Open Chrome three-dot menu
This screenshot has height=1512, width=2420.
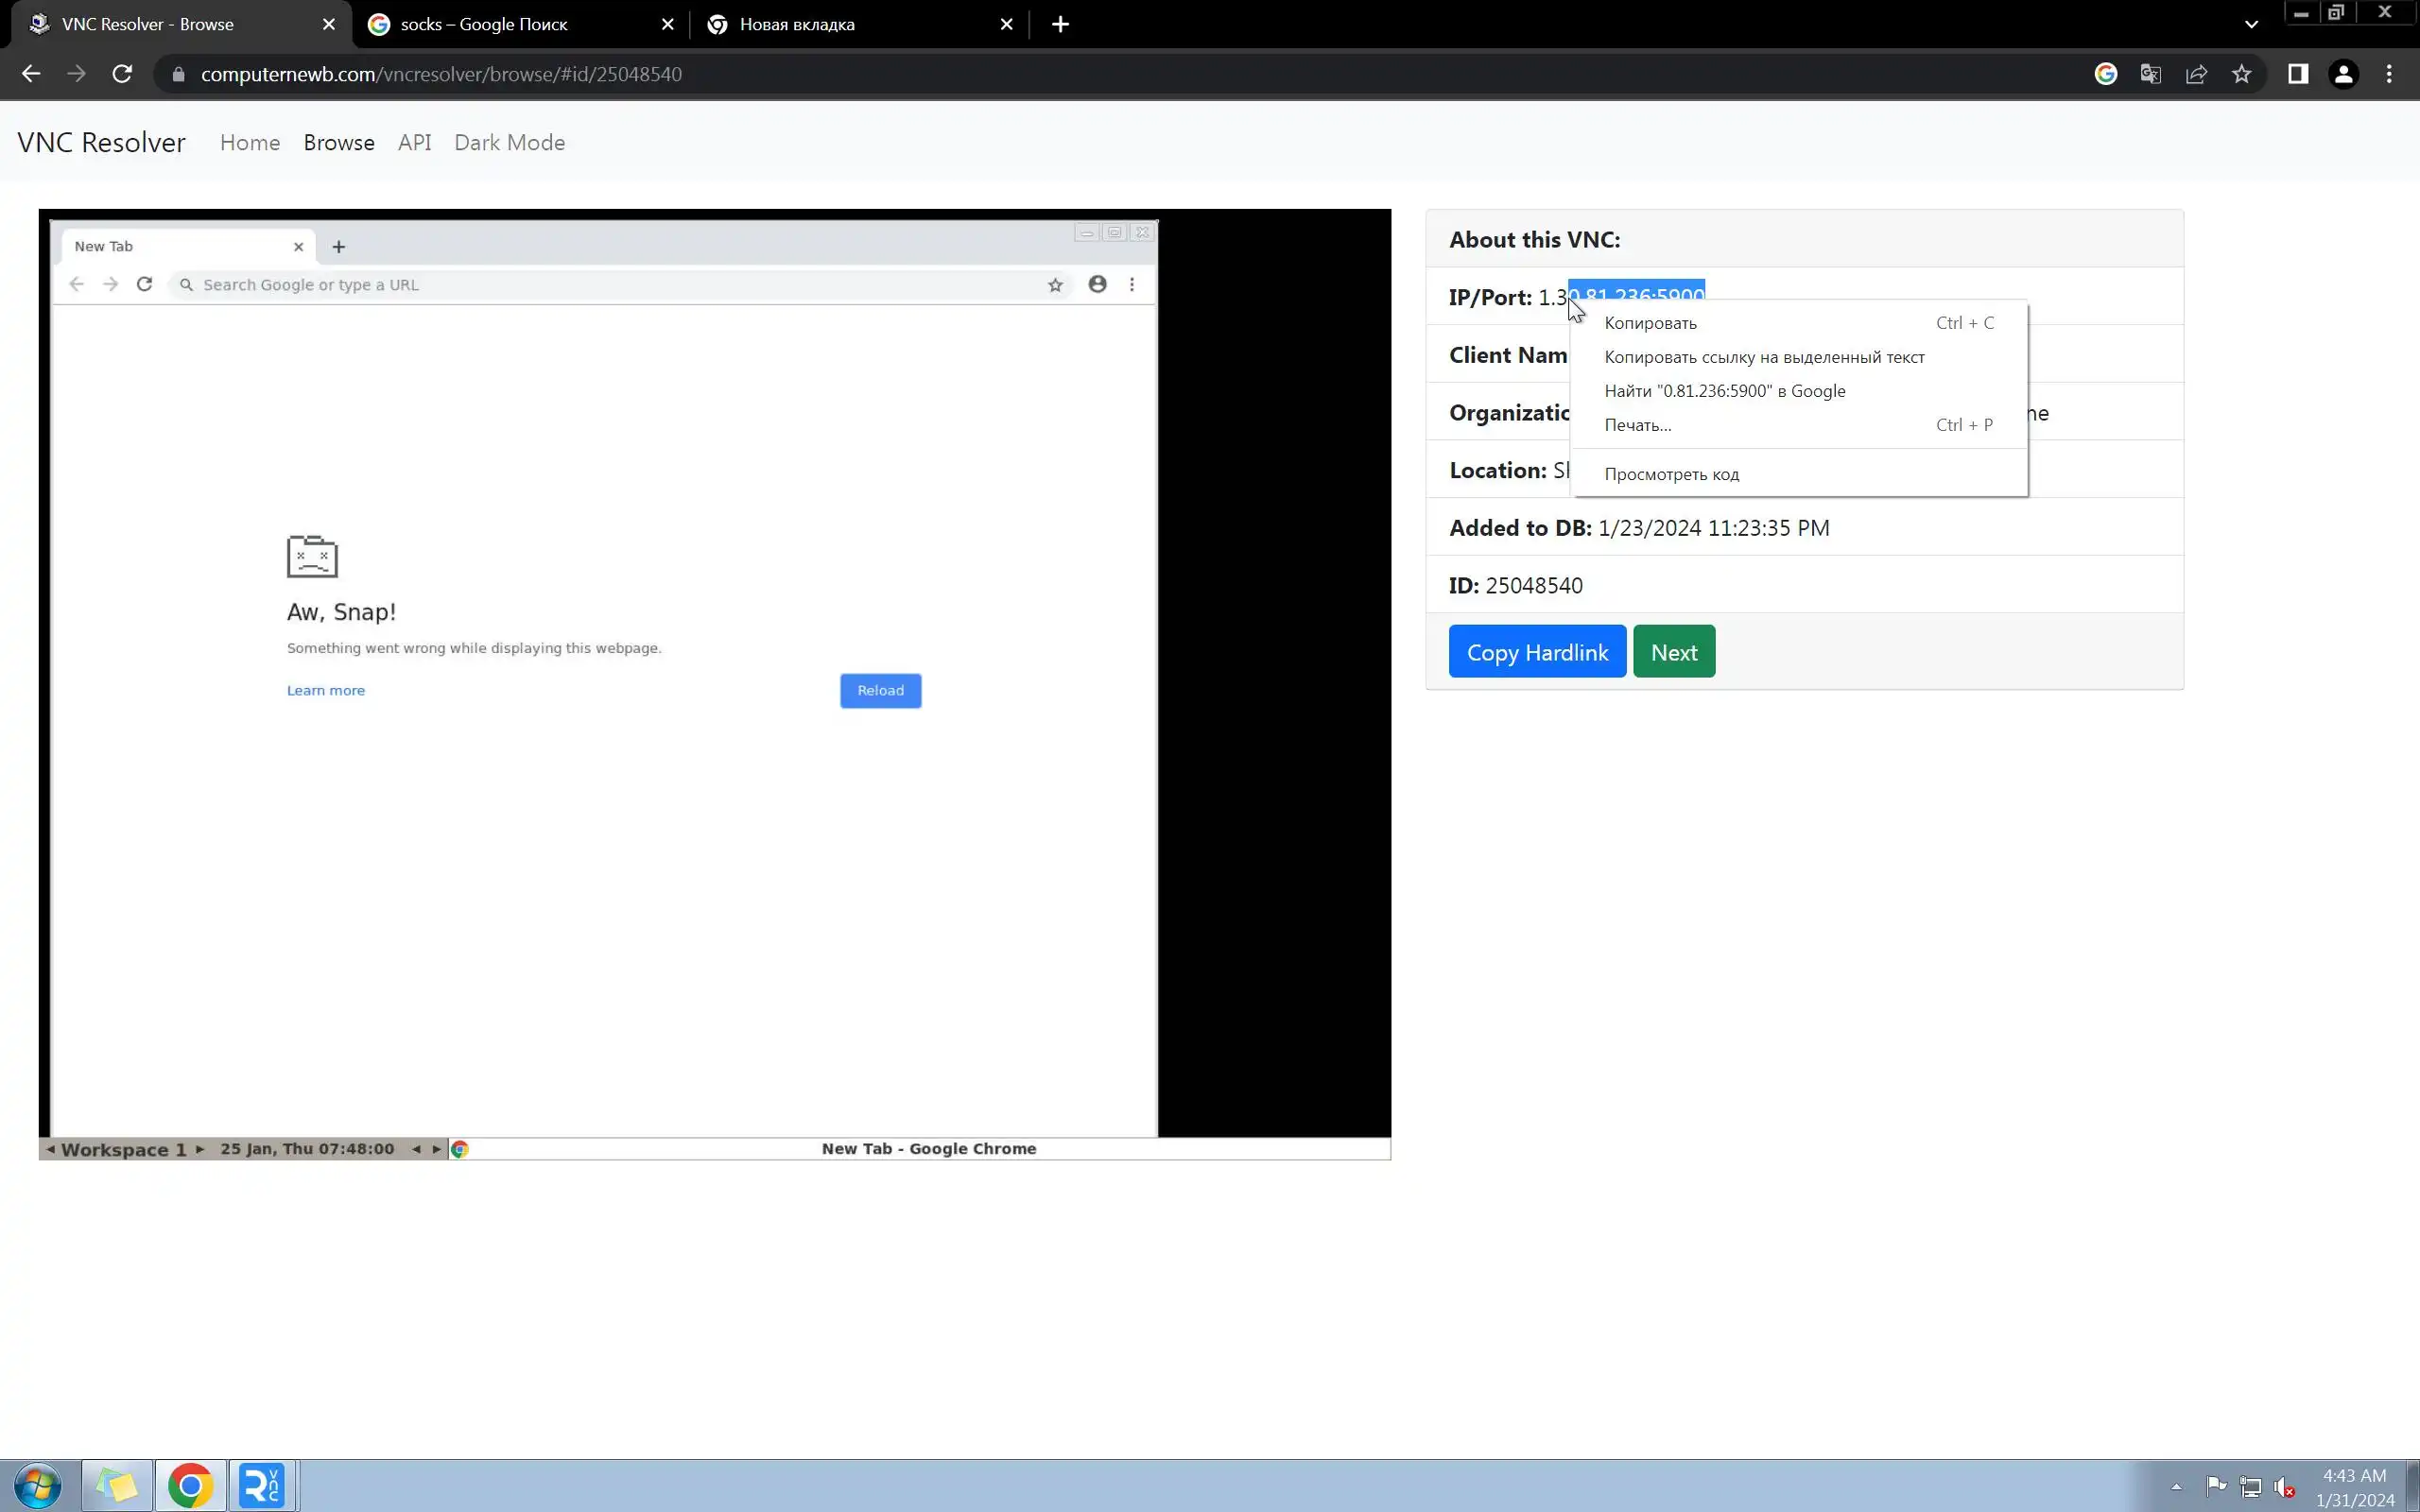click(2389, 74)
